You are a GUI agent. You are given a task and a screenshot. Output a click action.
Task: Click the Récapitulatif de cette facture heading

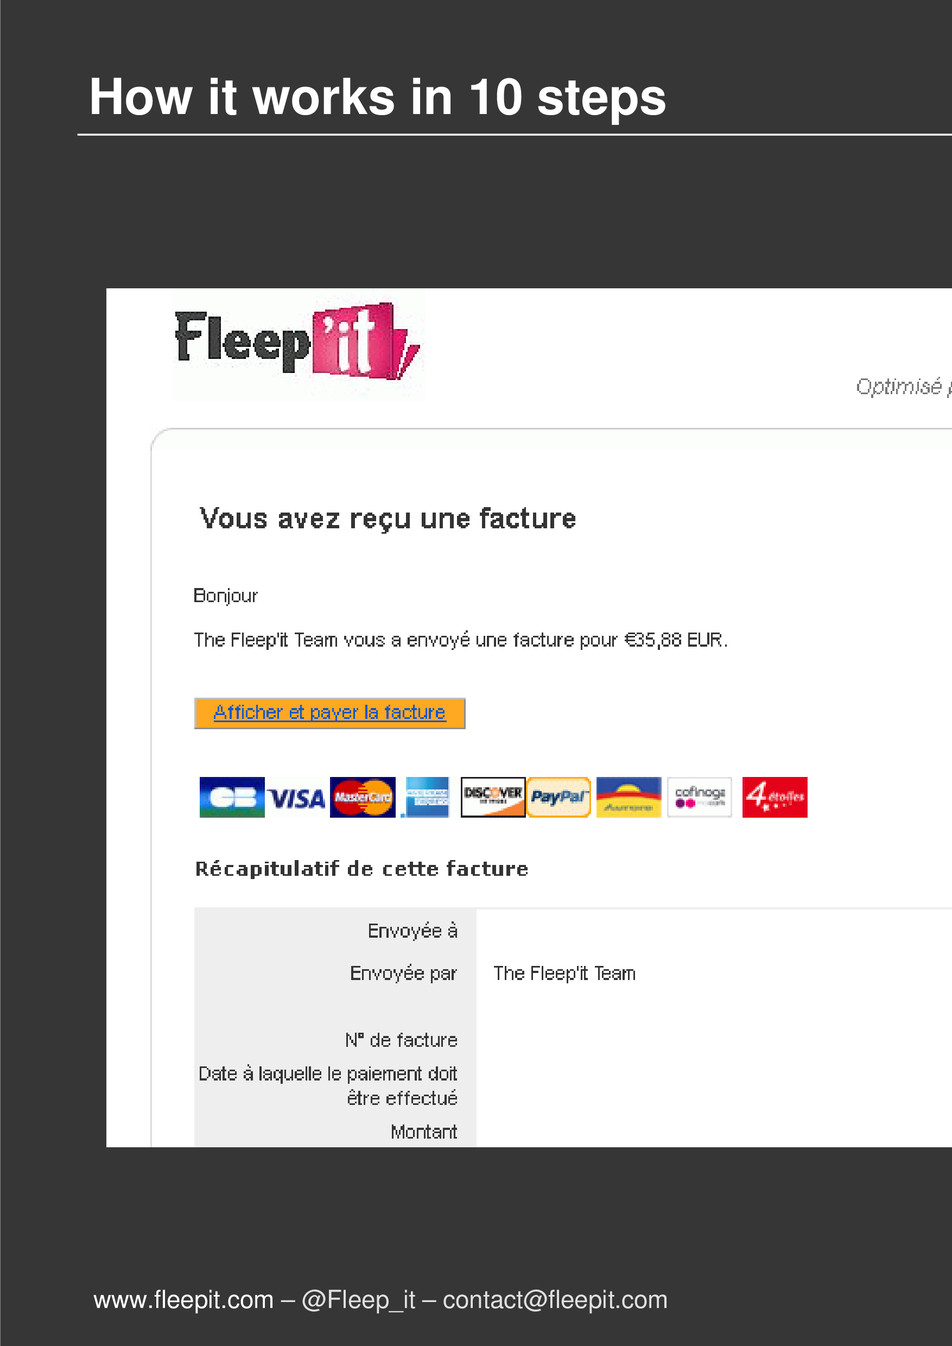361,868
